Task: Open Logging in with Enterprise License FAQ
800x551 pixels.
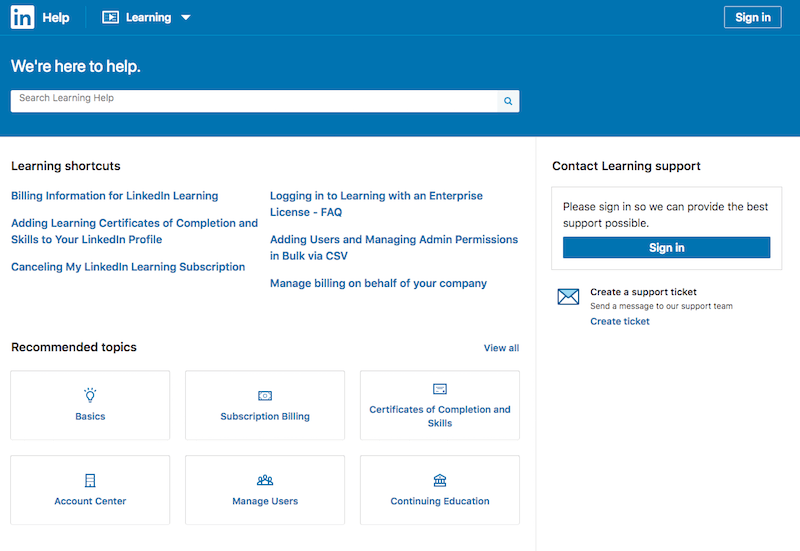Action: 376,204
